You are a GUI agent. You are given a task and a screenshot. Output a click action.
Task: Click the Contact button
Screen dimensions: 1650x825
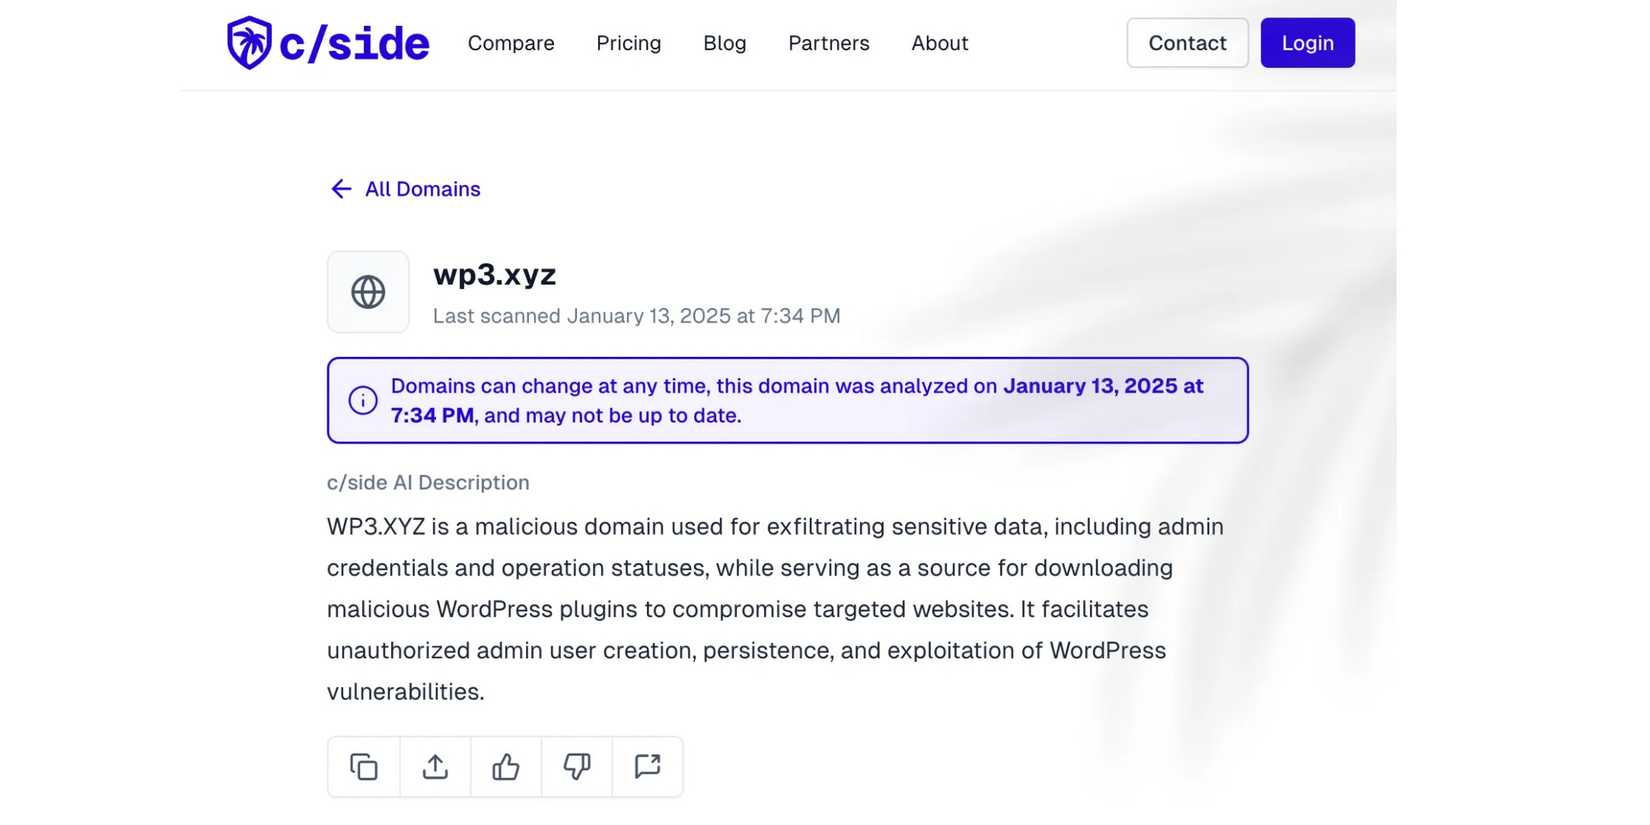(x=1187, y=42)
